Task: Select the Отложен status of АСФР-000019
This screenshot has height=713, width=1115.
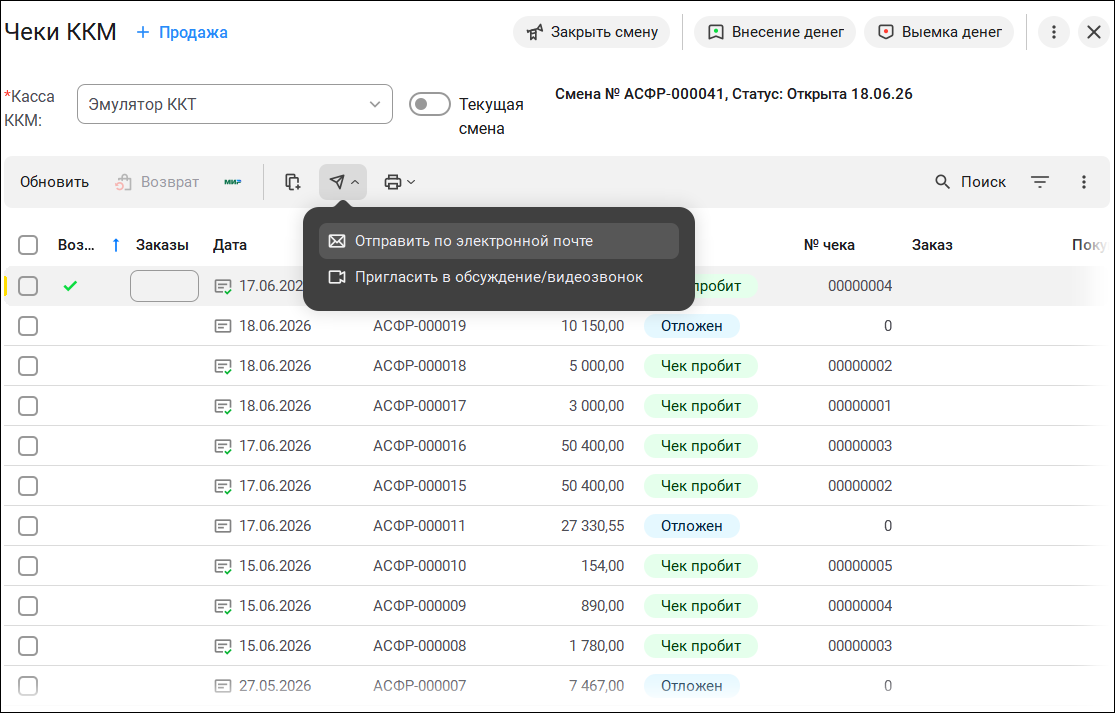Action: pos(692,326)
